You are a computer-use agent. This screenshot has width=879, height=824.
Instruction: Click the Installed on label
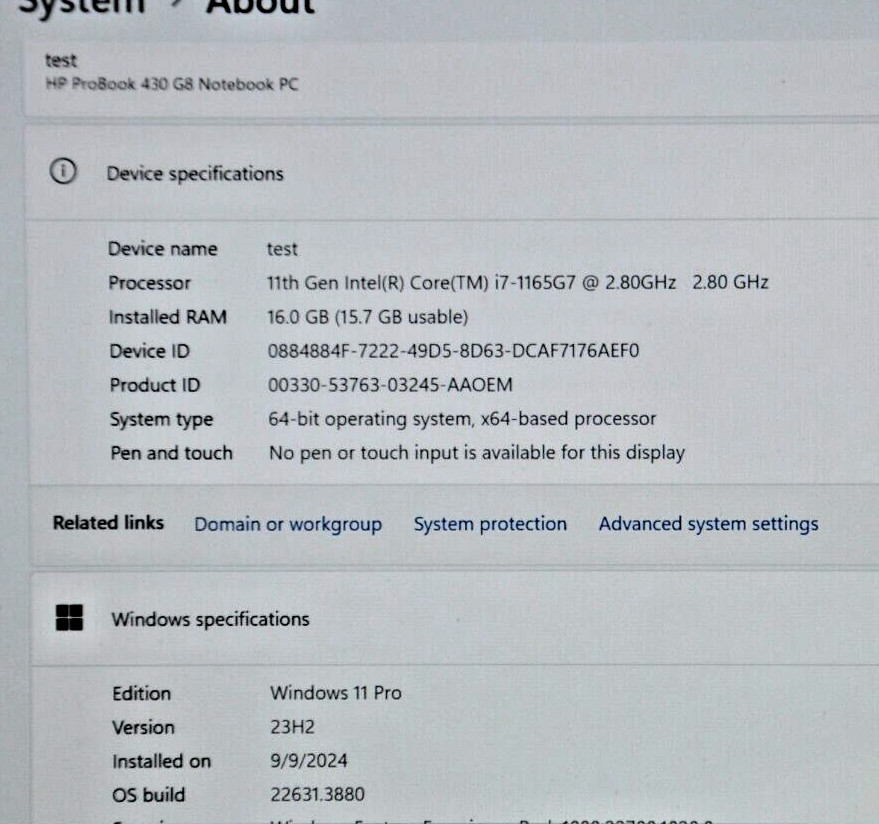point(161,761)
